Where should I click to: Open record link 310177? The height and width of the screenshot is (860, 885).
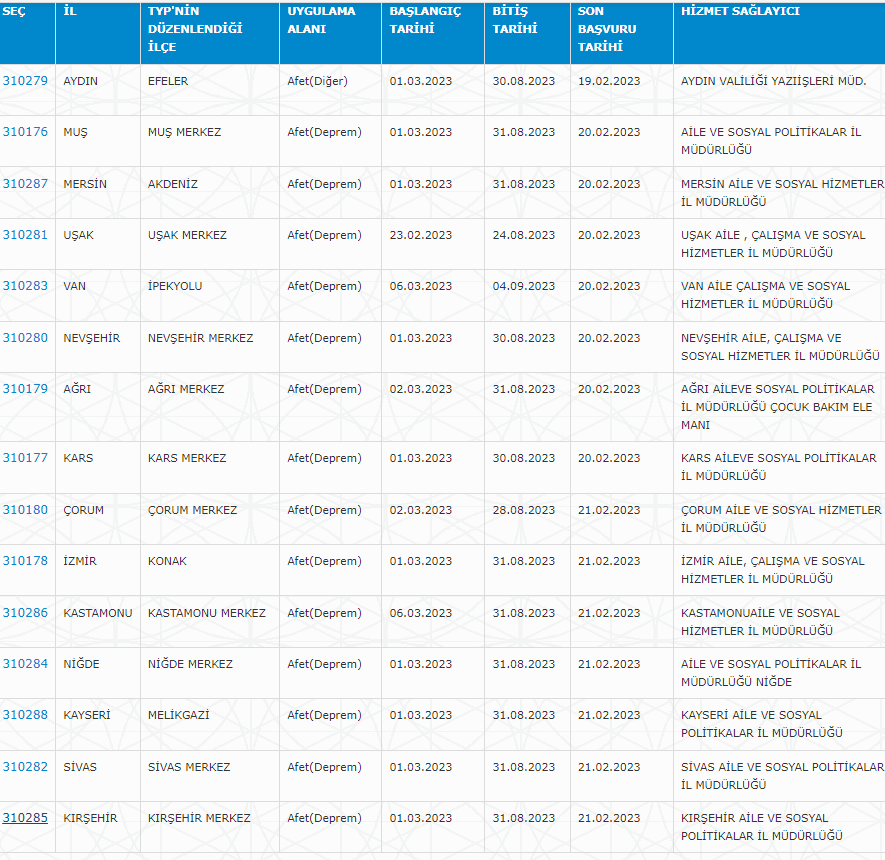[x=25, y=457]
